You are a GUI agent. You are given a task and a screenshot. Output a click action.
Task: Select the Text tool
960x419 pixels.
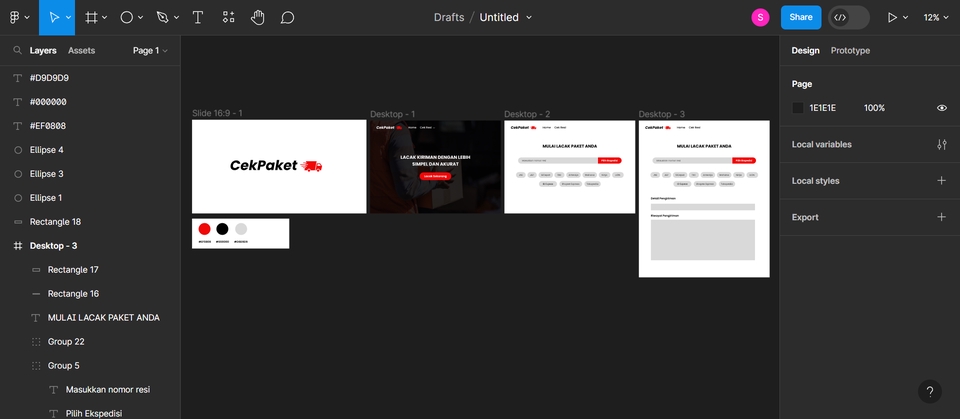click(198, 17)
